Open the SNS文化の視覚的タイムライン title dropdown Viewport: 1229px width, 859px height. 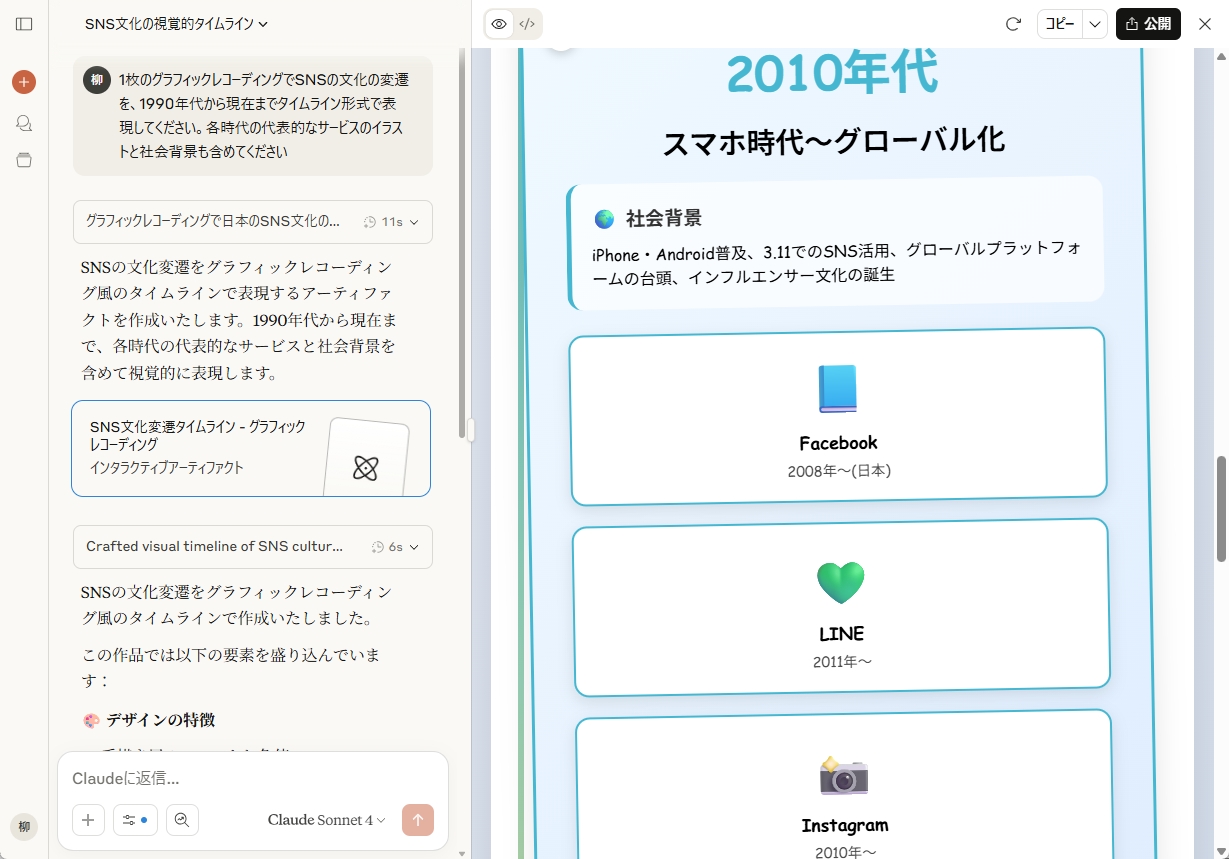(177, 24)
